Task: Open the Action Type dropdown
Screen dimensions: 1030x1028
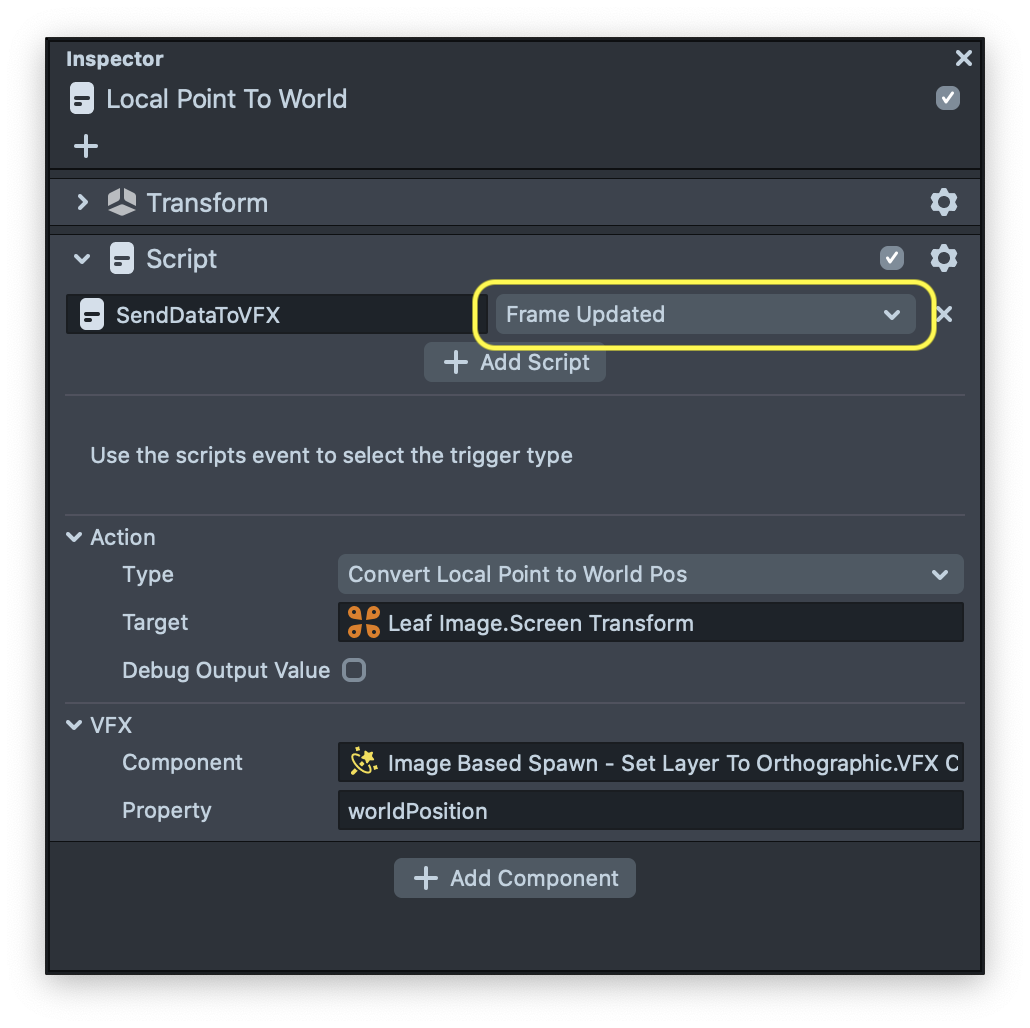Action: [x=650, y=574]
